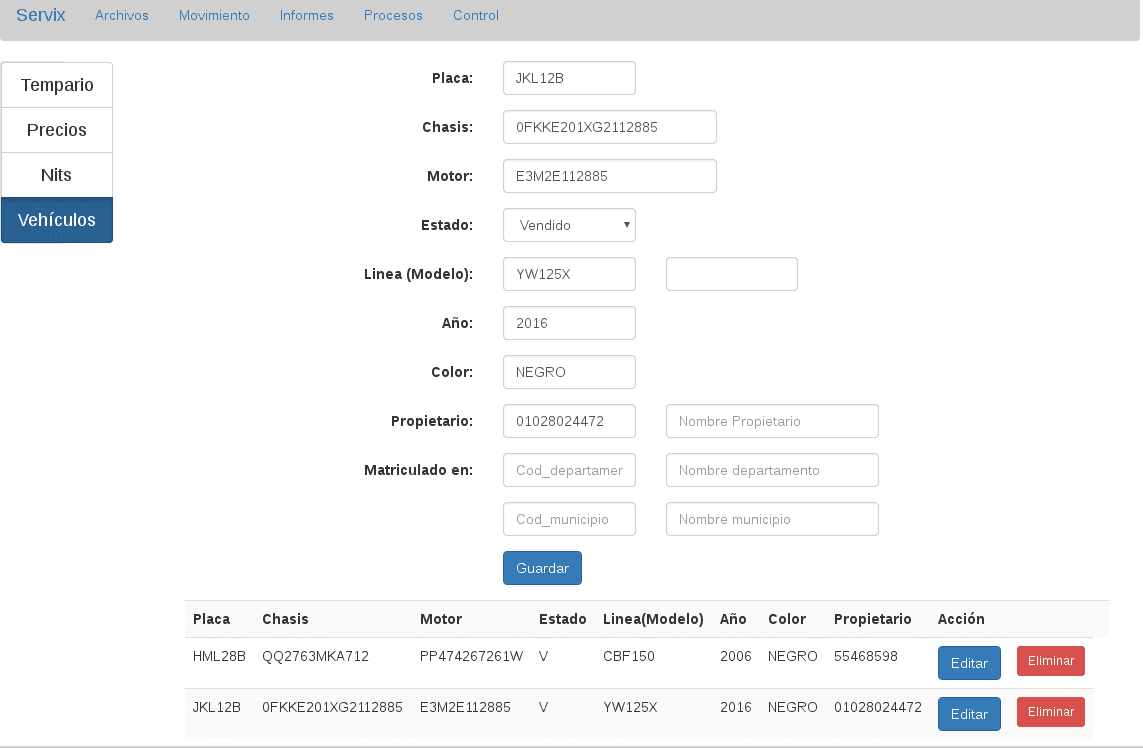Eliminate the JKL12B vehicle row
The width and height of the screenshot is (1143, 748).
[x=1050, y=712]
